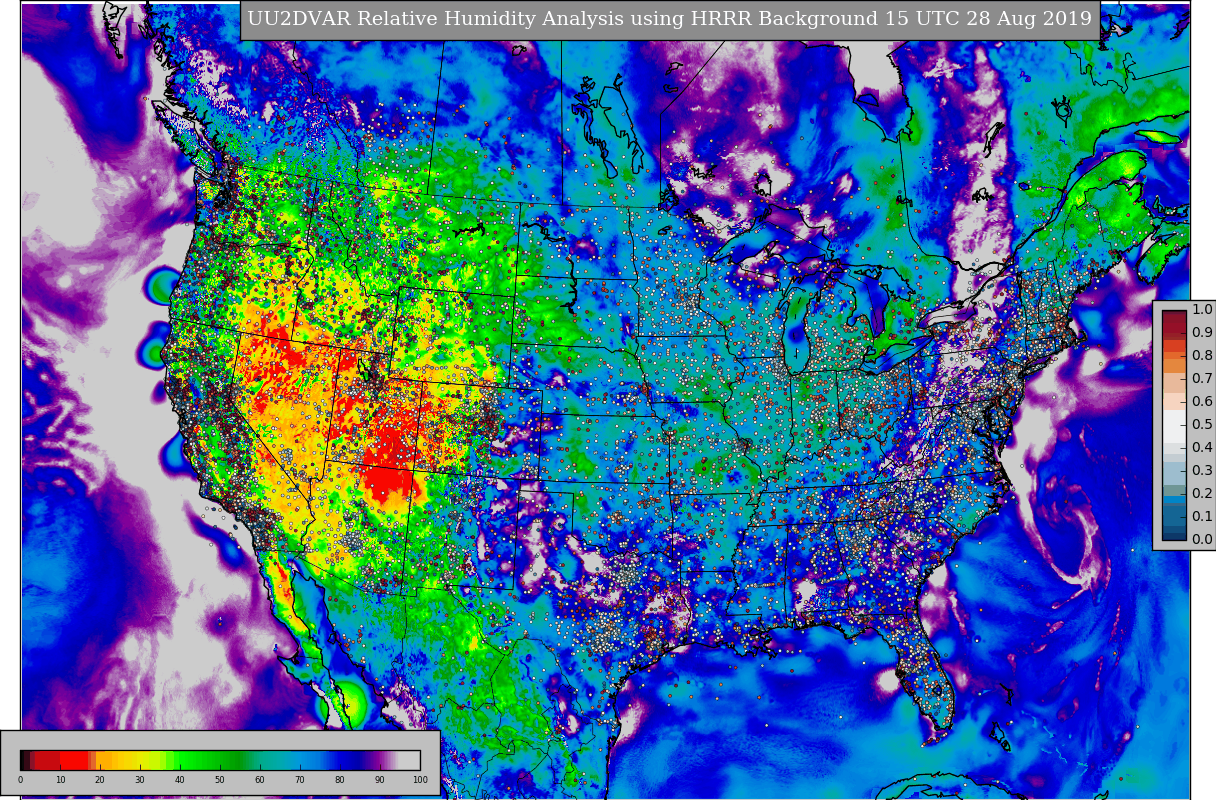Click the '0.7' label on the right colorbar
The image size is (1216, 800).
1202,379
